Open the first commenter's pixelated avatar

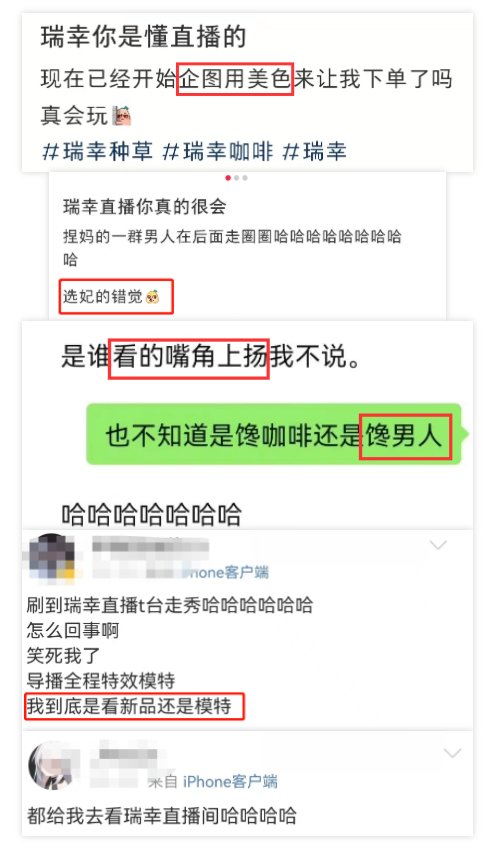click(x=52, y=559)
